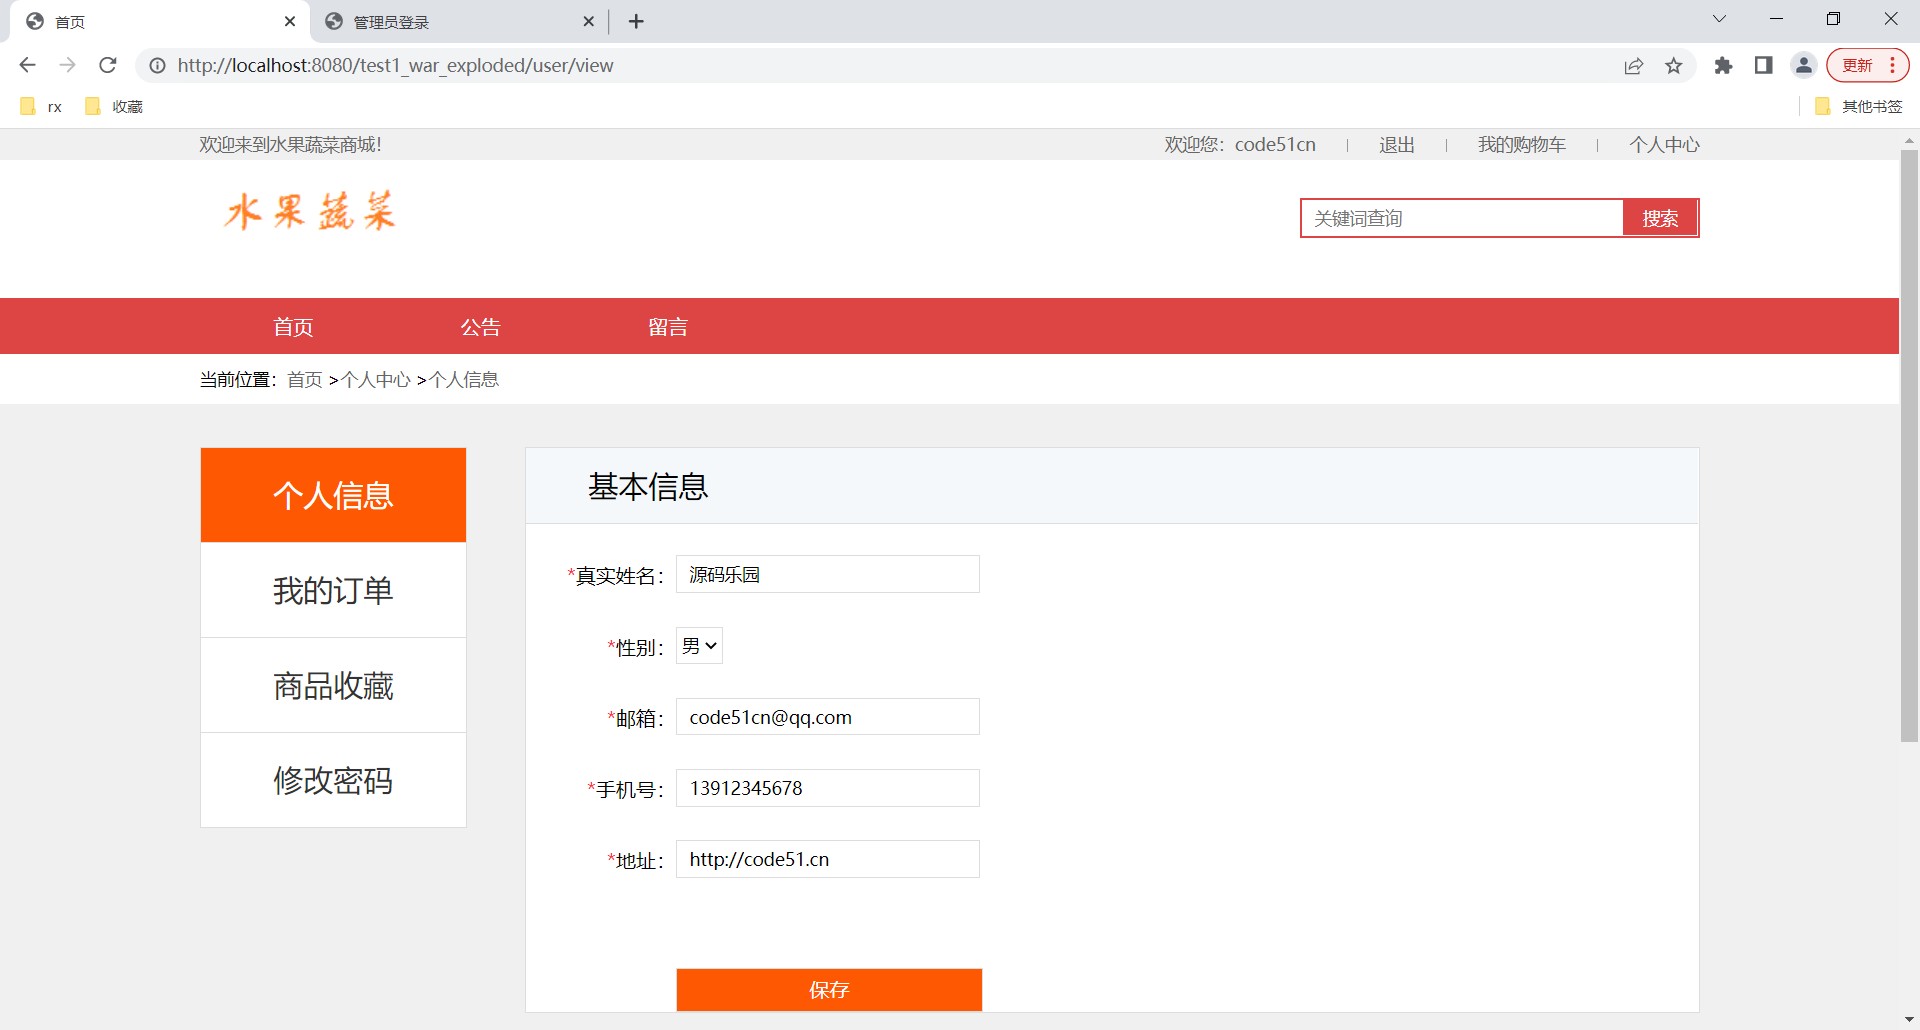
Task: Restore the browser window size
Action: point(1833,19)
